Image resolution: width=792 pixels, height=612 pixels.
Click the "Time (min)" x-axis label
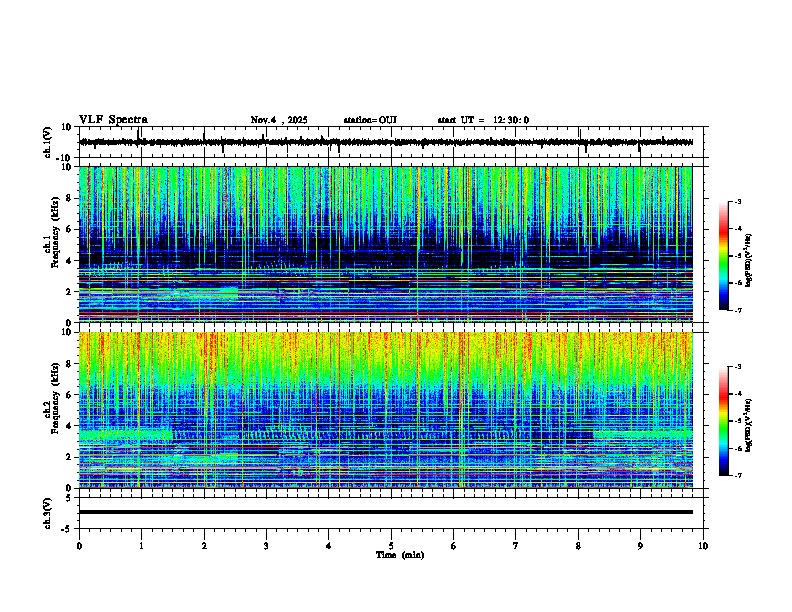[x=400, y=555]
